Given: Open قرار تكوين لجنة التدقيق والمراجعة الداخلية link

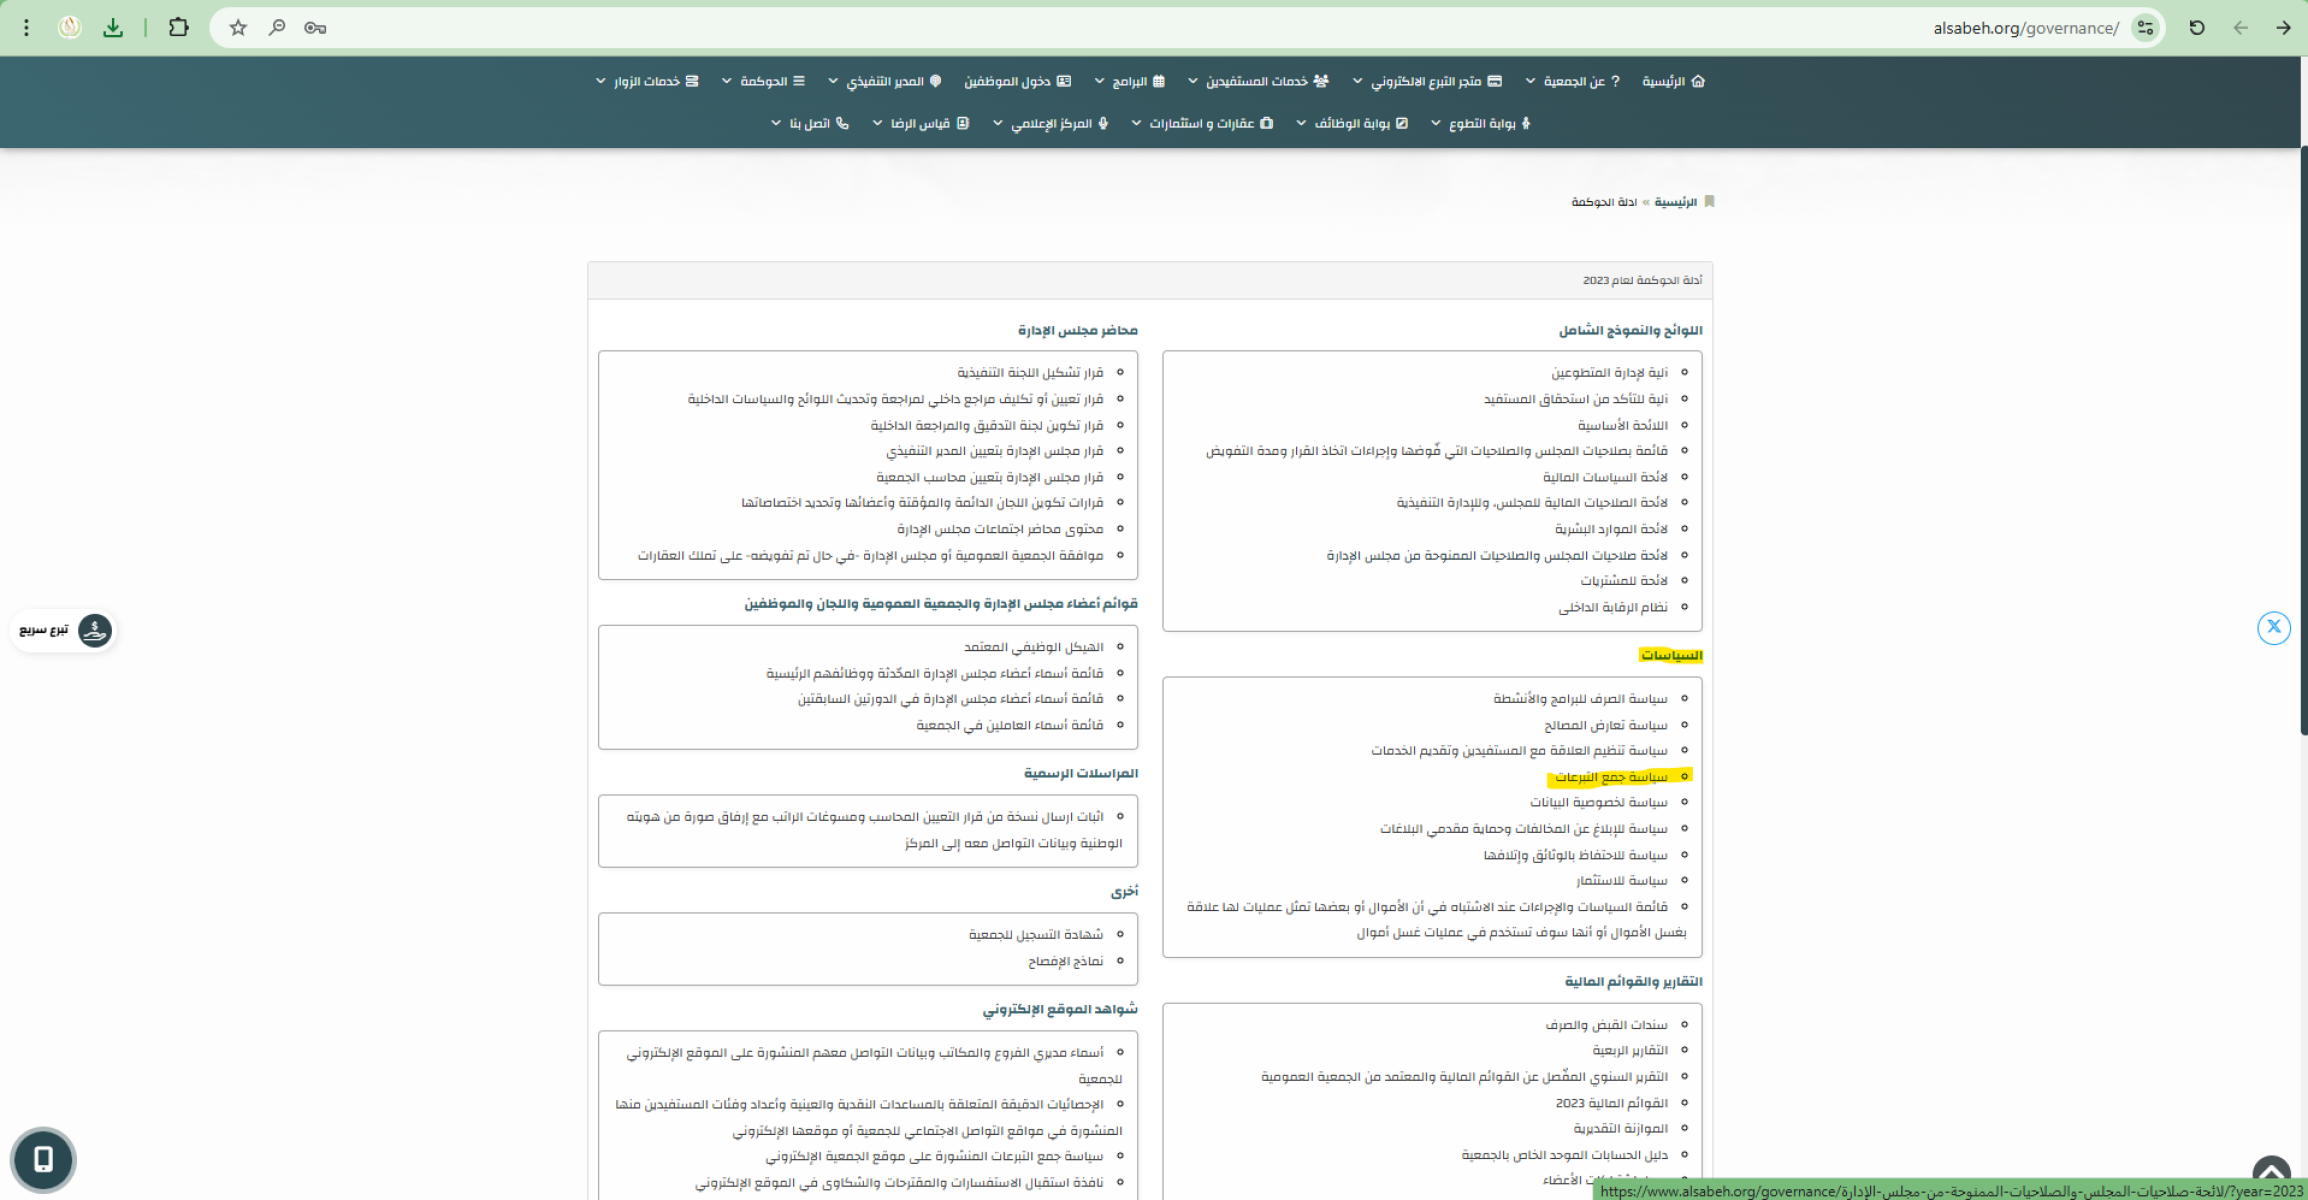Looking at the screenshot, I should [x=987, y=426].
